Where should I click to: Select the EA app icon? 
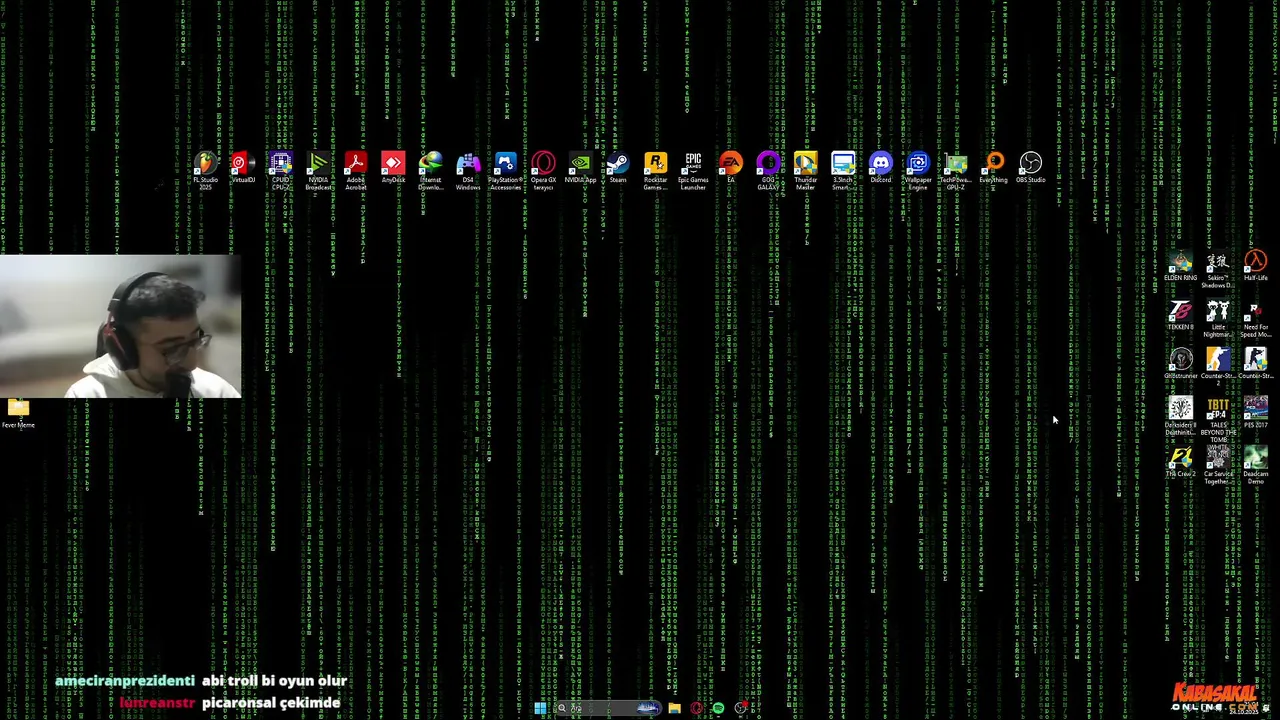tap(731, 169)
